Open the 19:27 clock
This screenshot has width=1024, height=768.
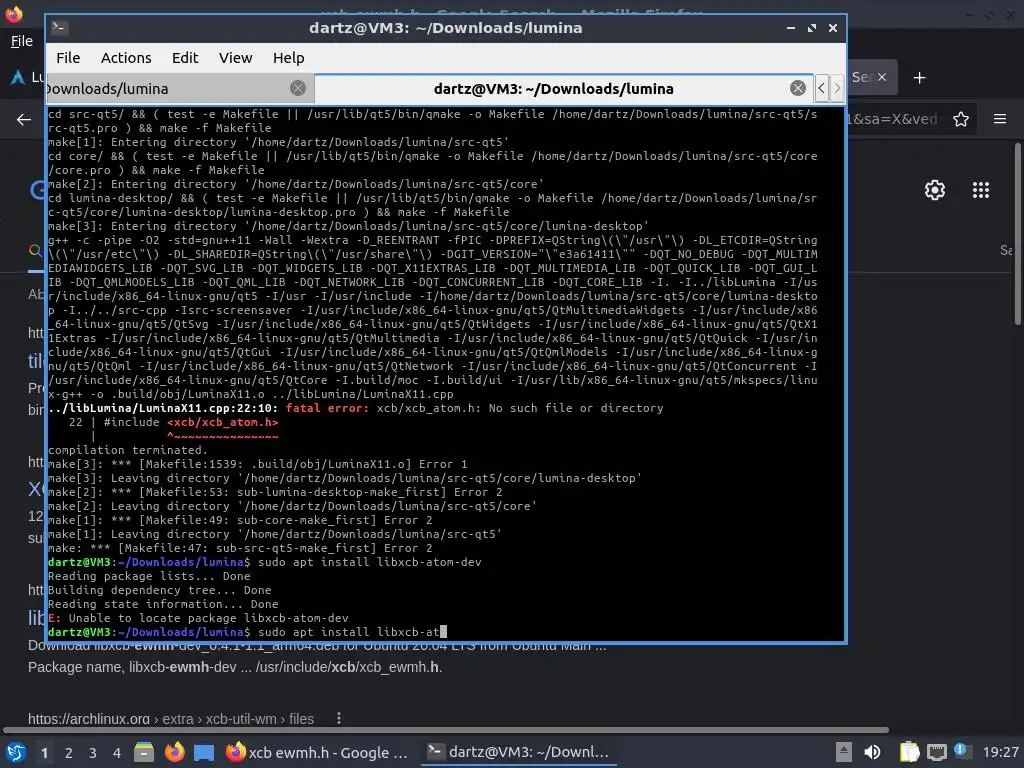pos(1000,752)
